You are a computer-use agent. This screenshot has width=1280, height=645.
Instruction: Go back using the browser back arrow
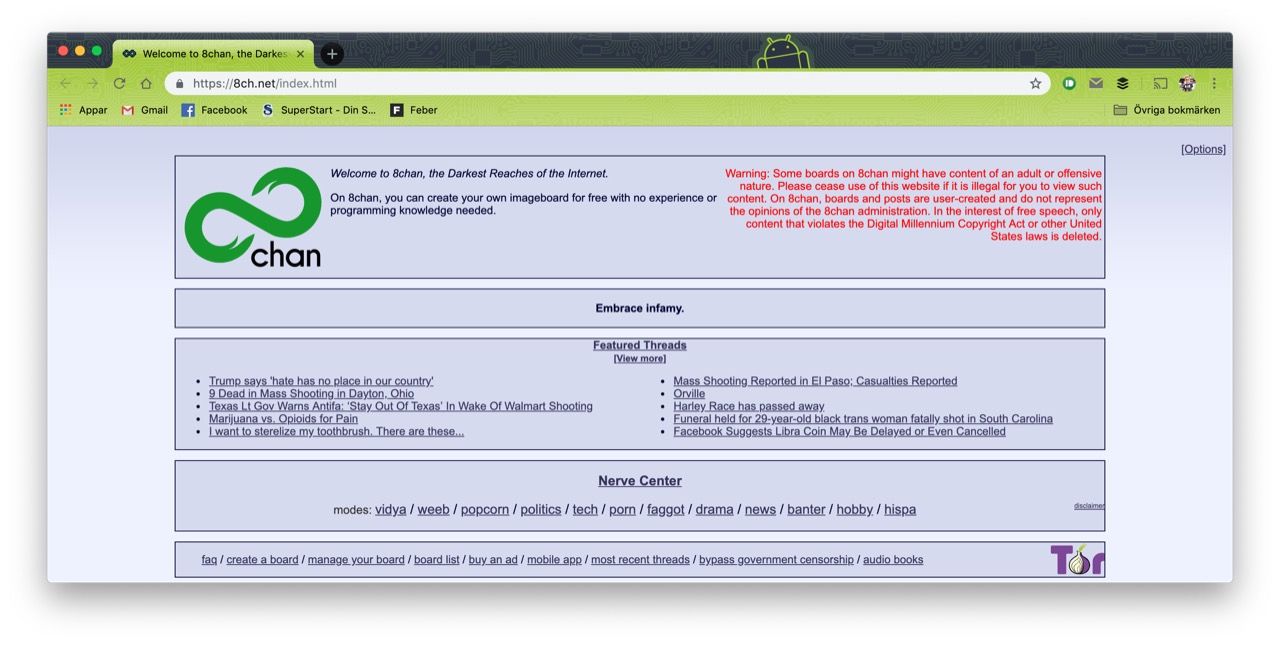65,84
